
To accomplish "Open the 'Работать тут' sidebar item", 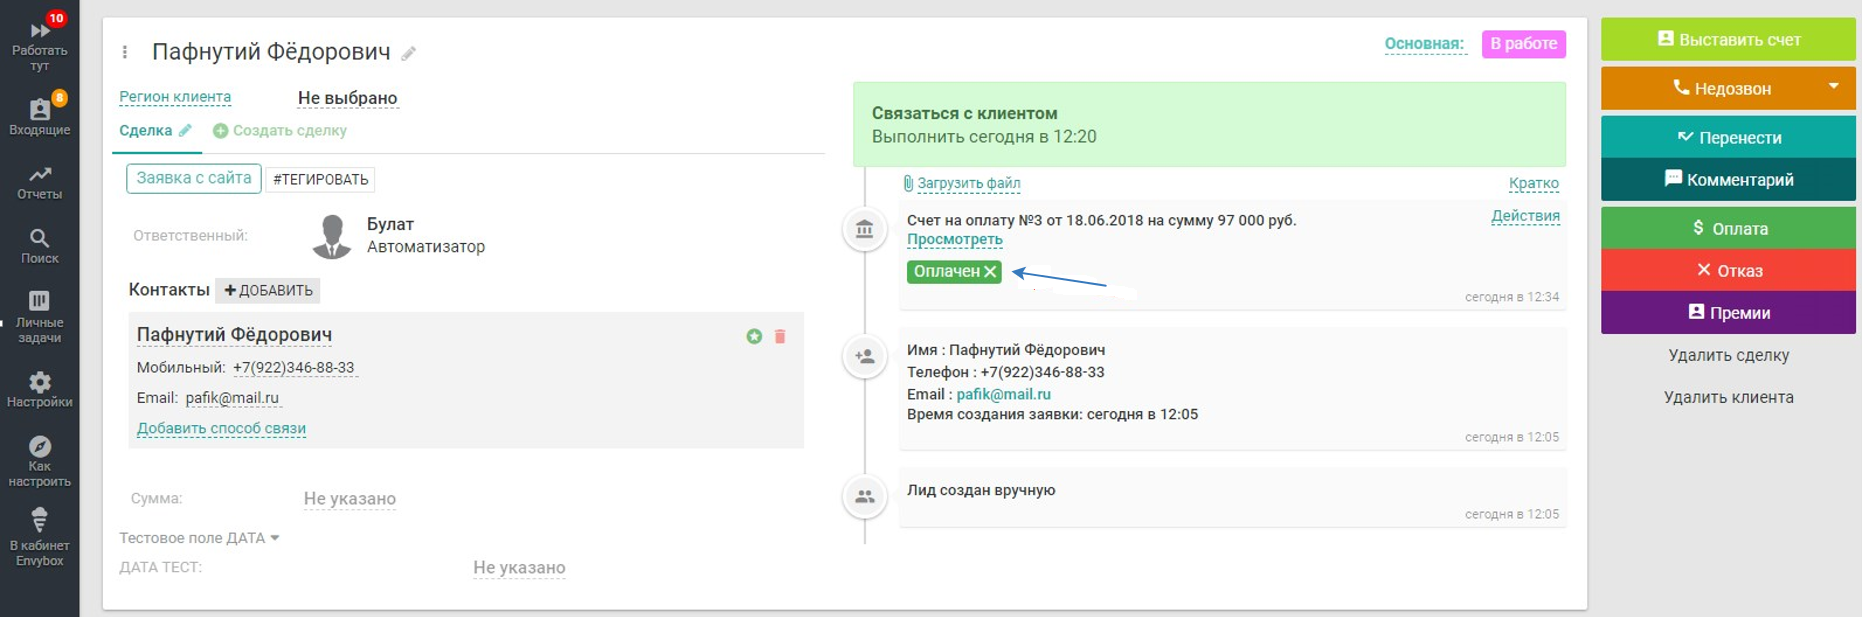I will click(39, 44).
